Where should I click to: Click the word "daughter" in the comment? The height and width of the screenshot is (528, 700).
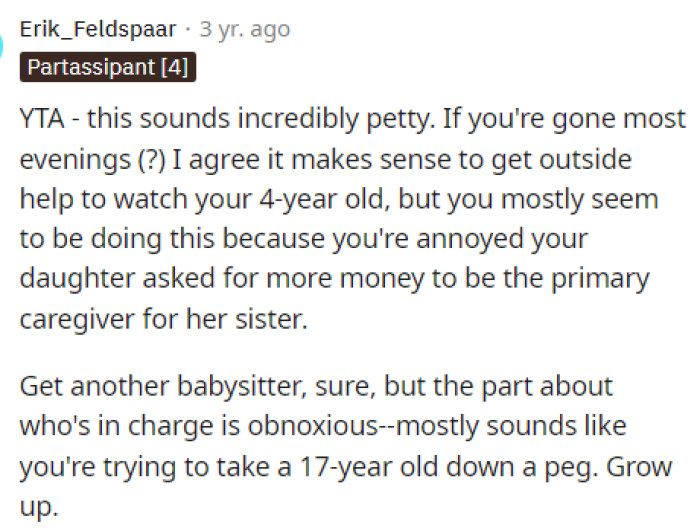(69, 279)
